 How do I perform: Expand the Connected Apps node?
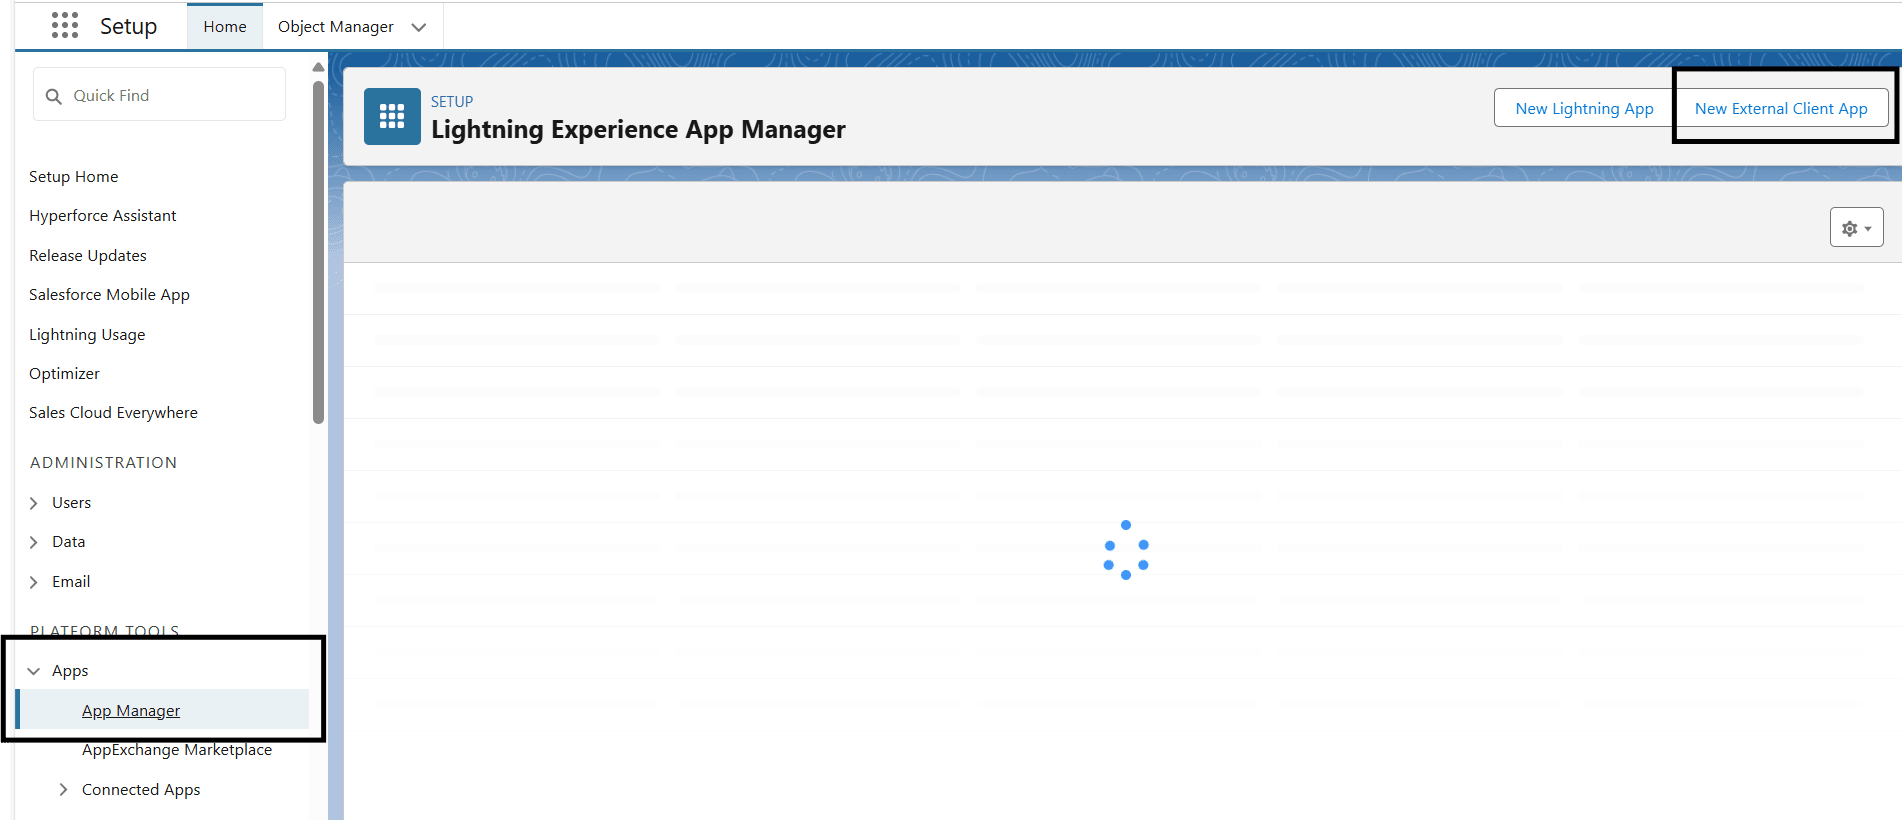click(x=64, y=790)
